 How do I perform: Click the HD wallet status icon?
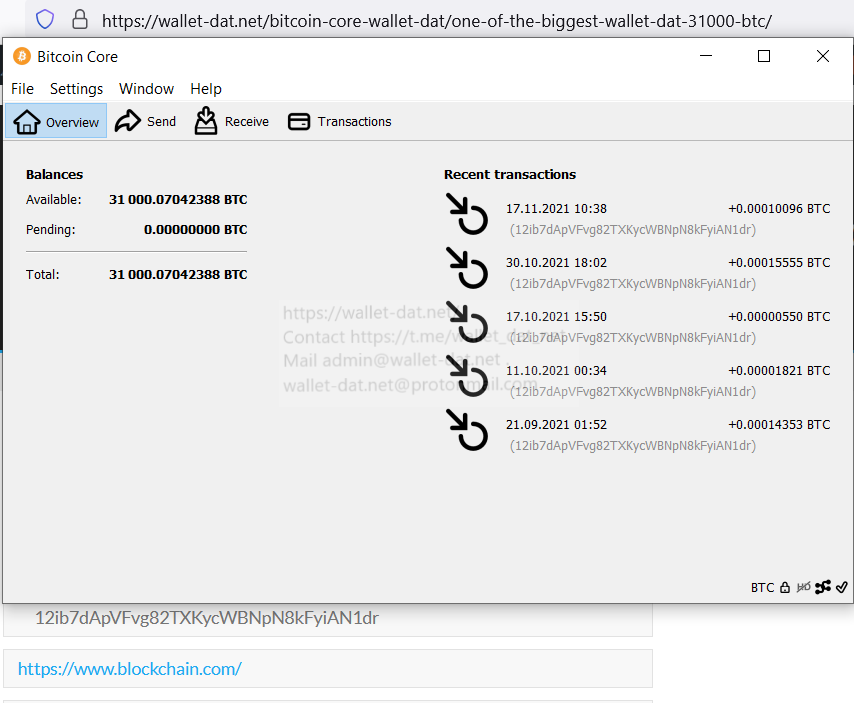click(804, 588)
